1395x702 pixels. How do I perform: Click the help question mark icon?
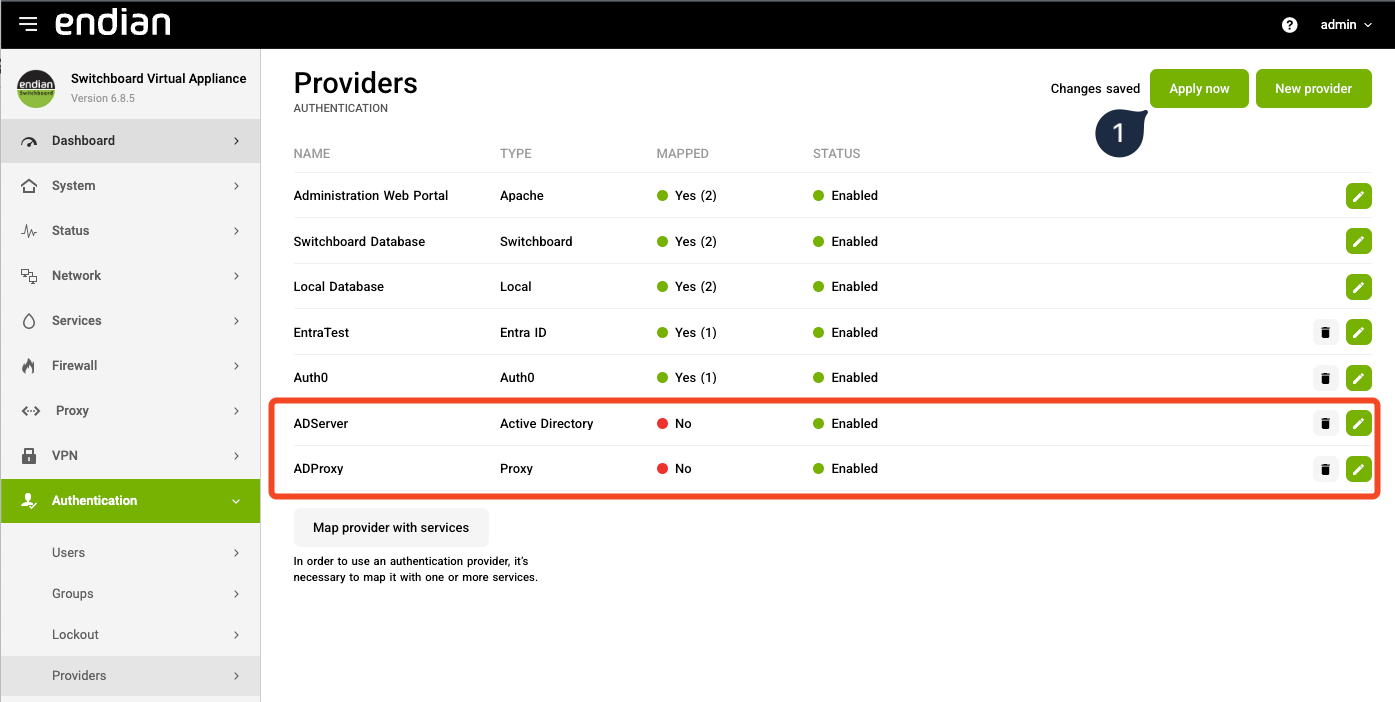coord(1289,25)
